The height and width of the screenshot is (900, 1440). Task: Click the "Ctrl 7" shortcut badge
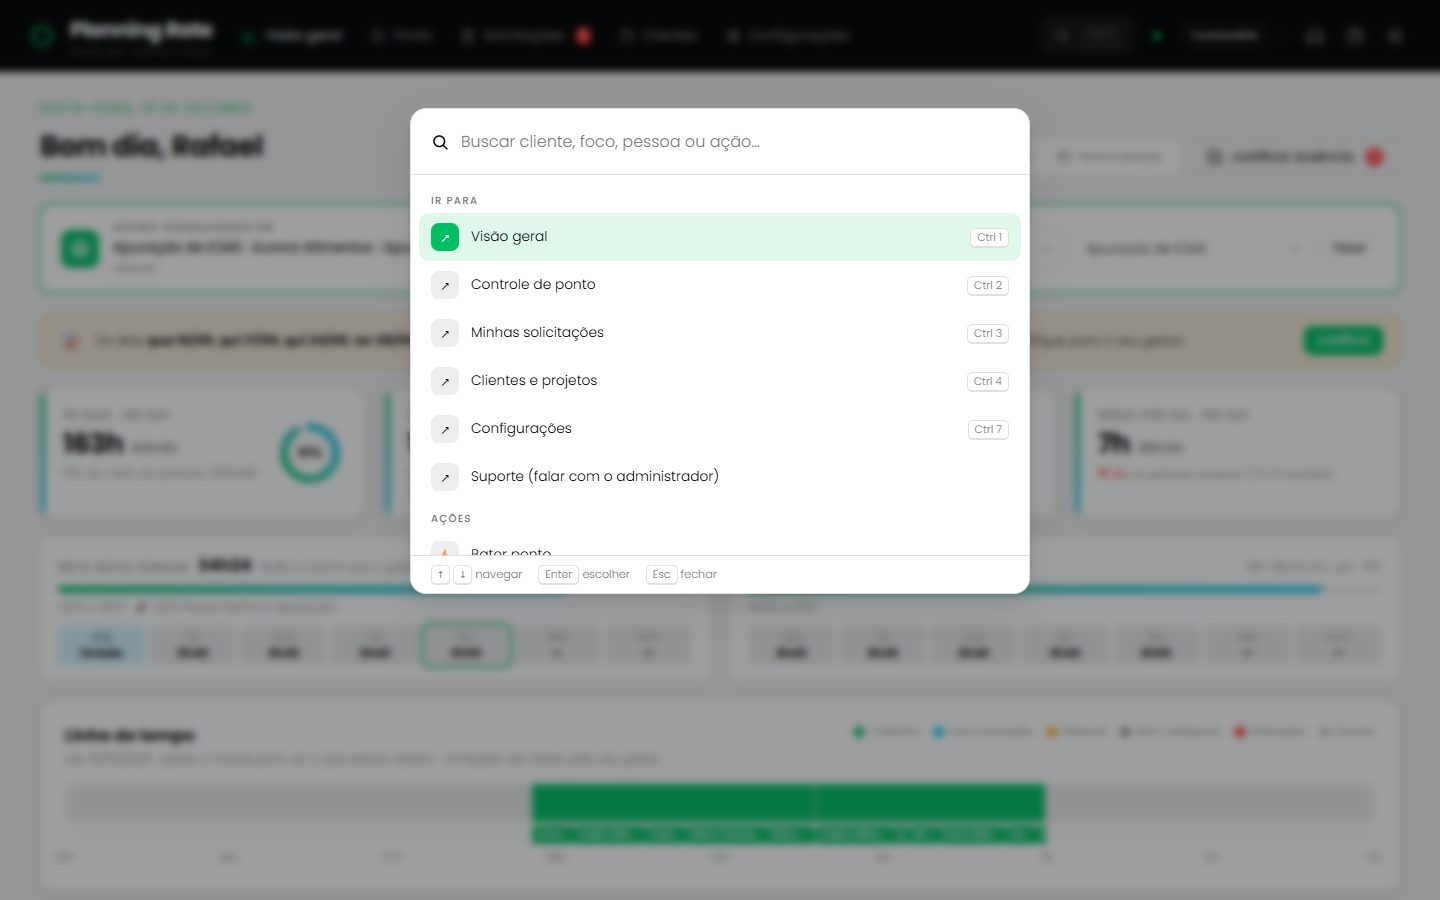pyautogui.click(x=988, y=429)
